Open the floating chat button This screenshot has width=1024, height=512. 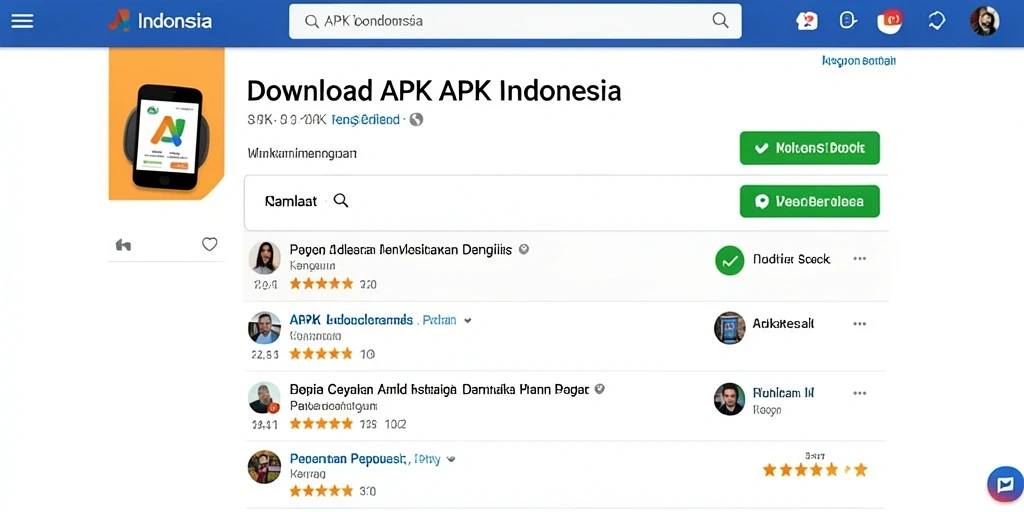[x=1005, y=484]
